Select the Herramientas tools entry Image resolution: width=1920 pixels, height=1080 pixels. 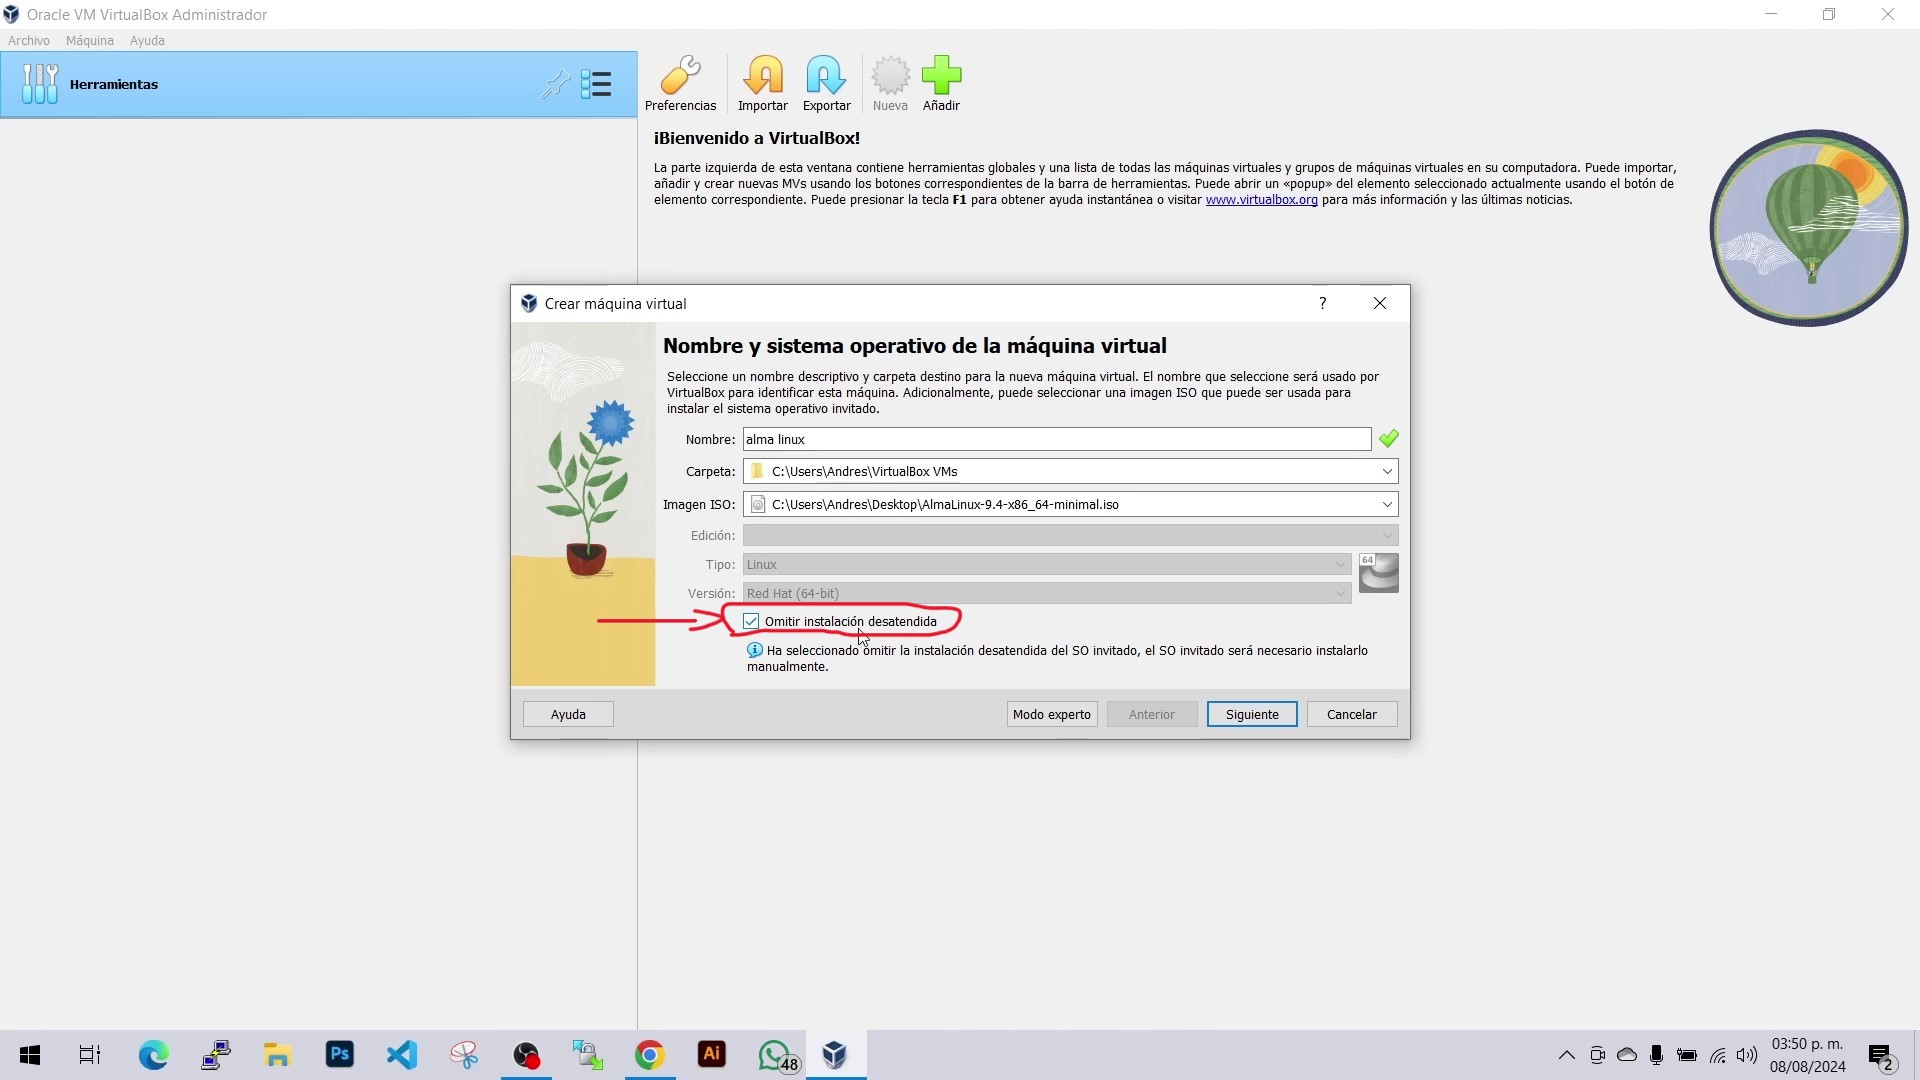pos(318,84)
